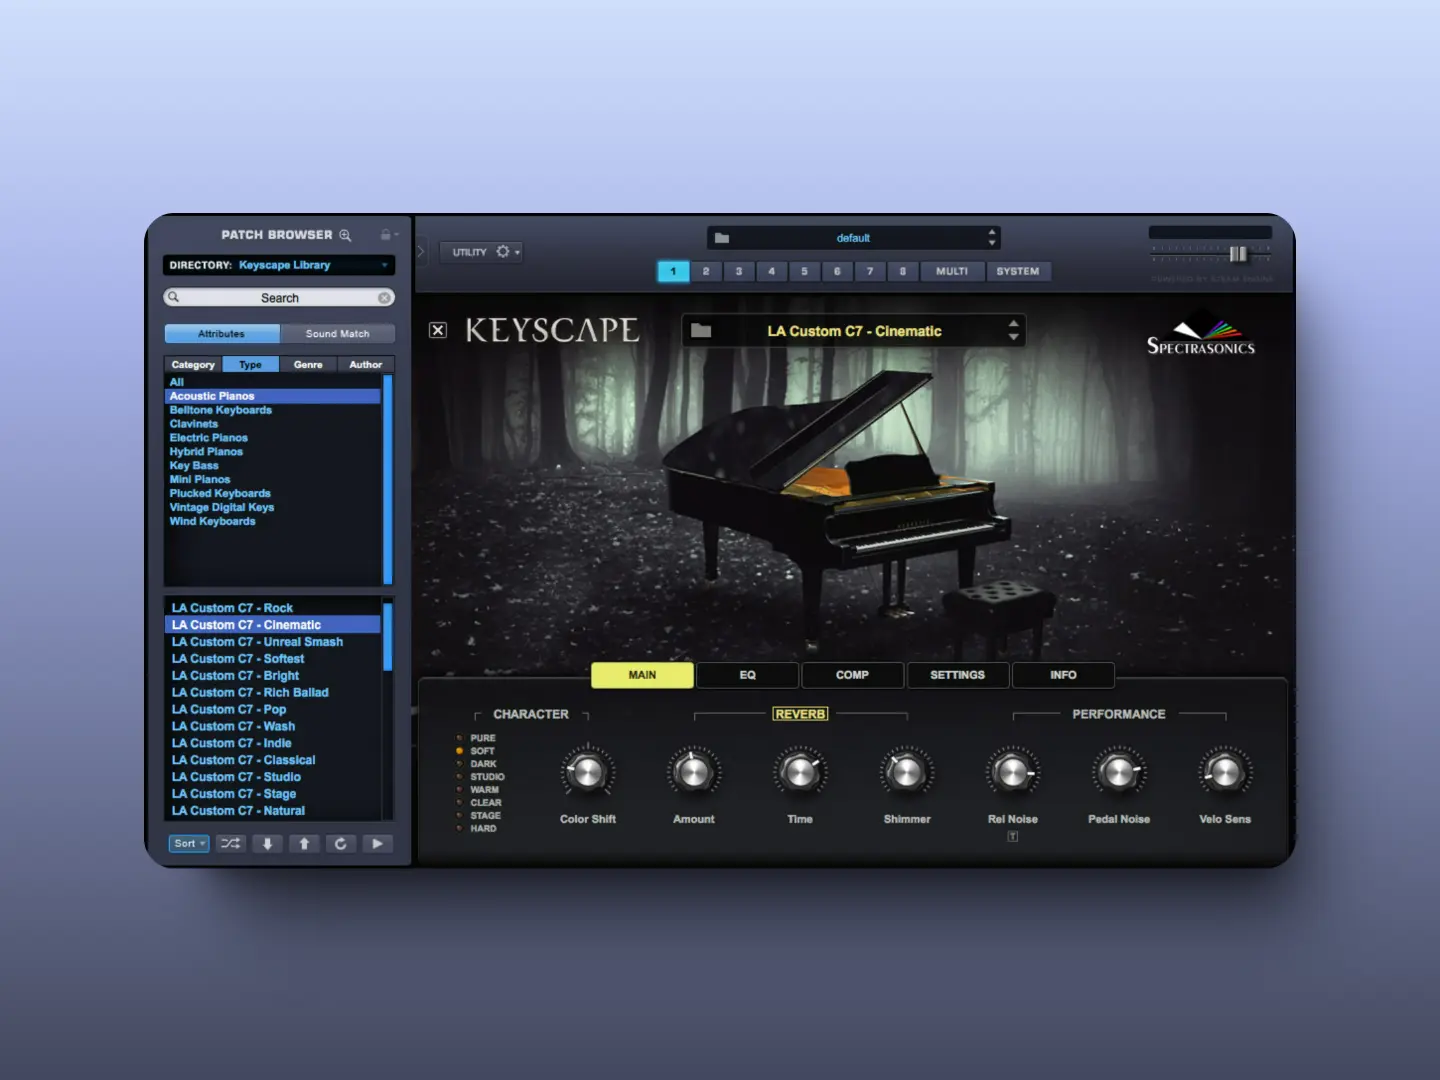Choose the LA Custom C7 - Rich Ballad patch

272,692
